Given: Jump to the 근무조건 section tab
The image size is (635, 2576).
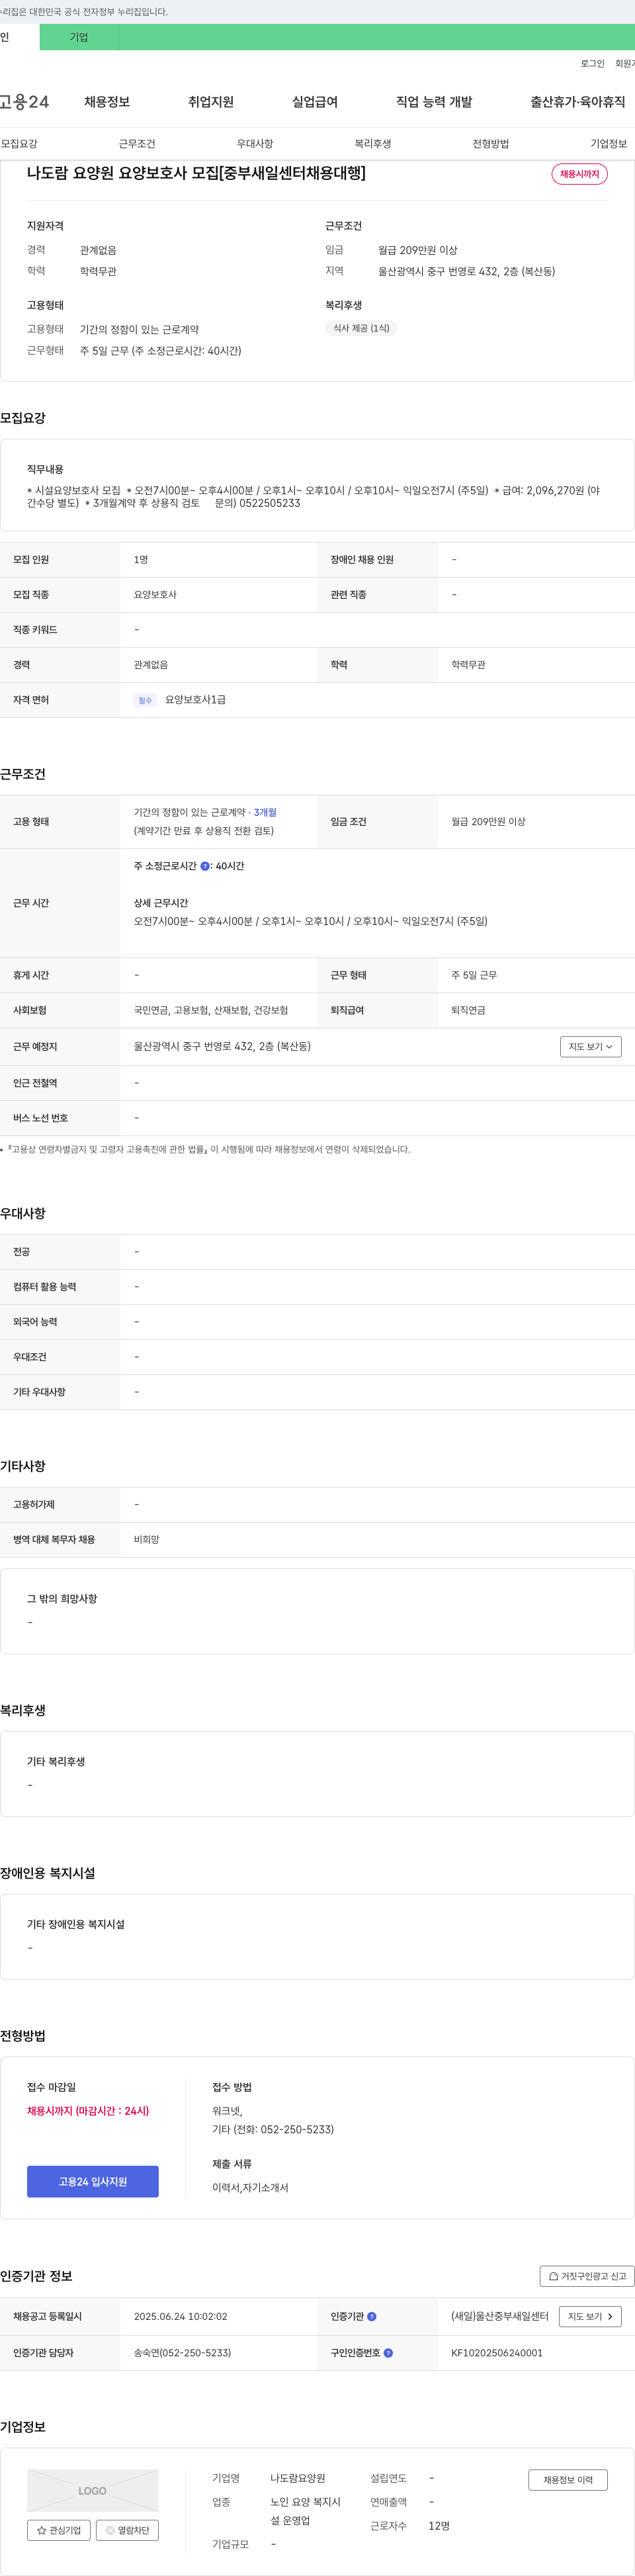Looking at the screenshot, I should (x=137, y=144).
